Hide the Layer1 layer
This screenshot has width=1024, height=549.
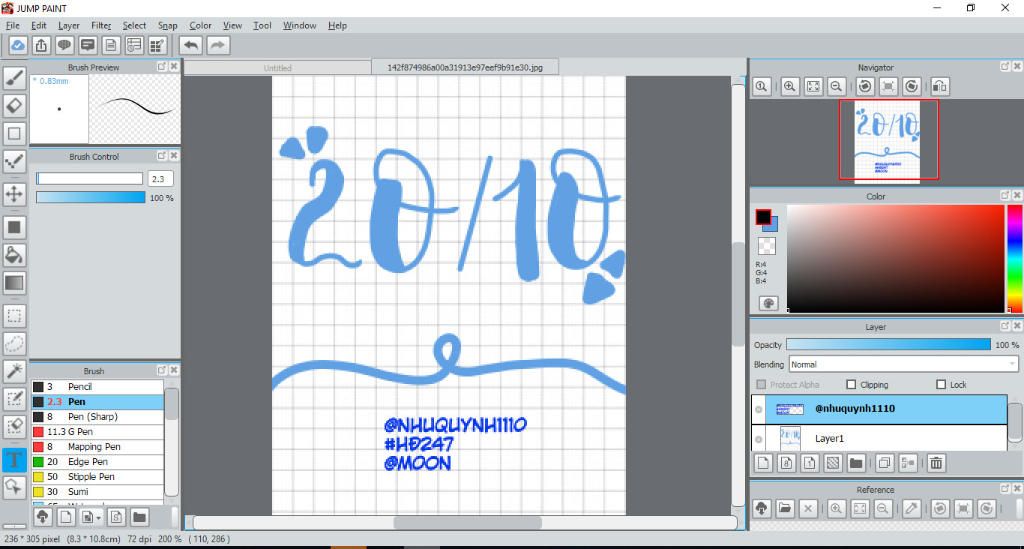[x=759, y=439]
